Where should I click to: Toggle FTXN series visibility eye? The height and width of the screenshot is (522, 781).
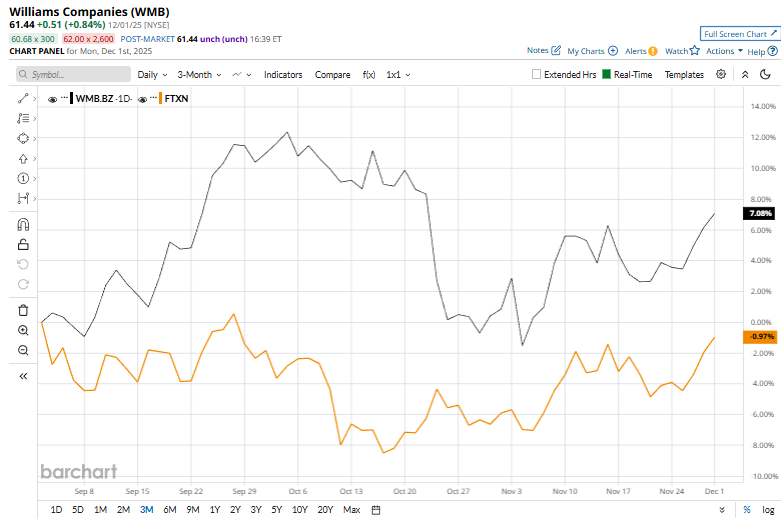pyautogui.click(x=142, y=100)
